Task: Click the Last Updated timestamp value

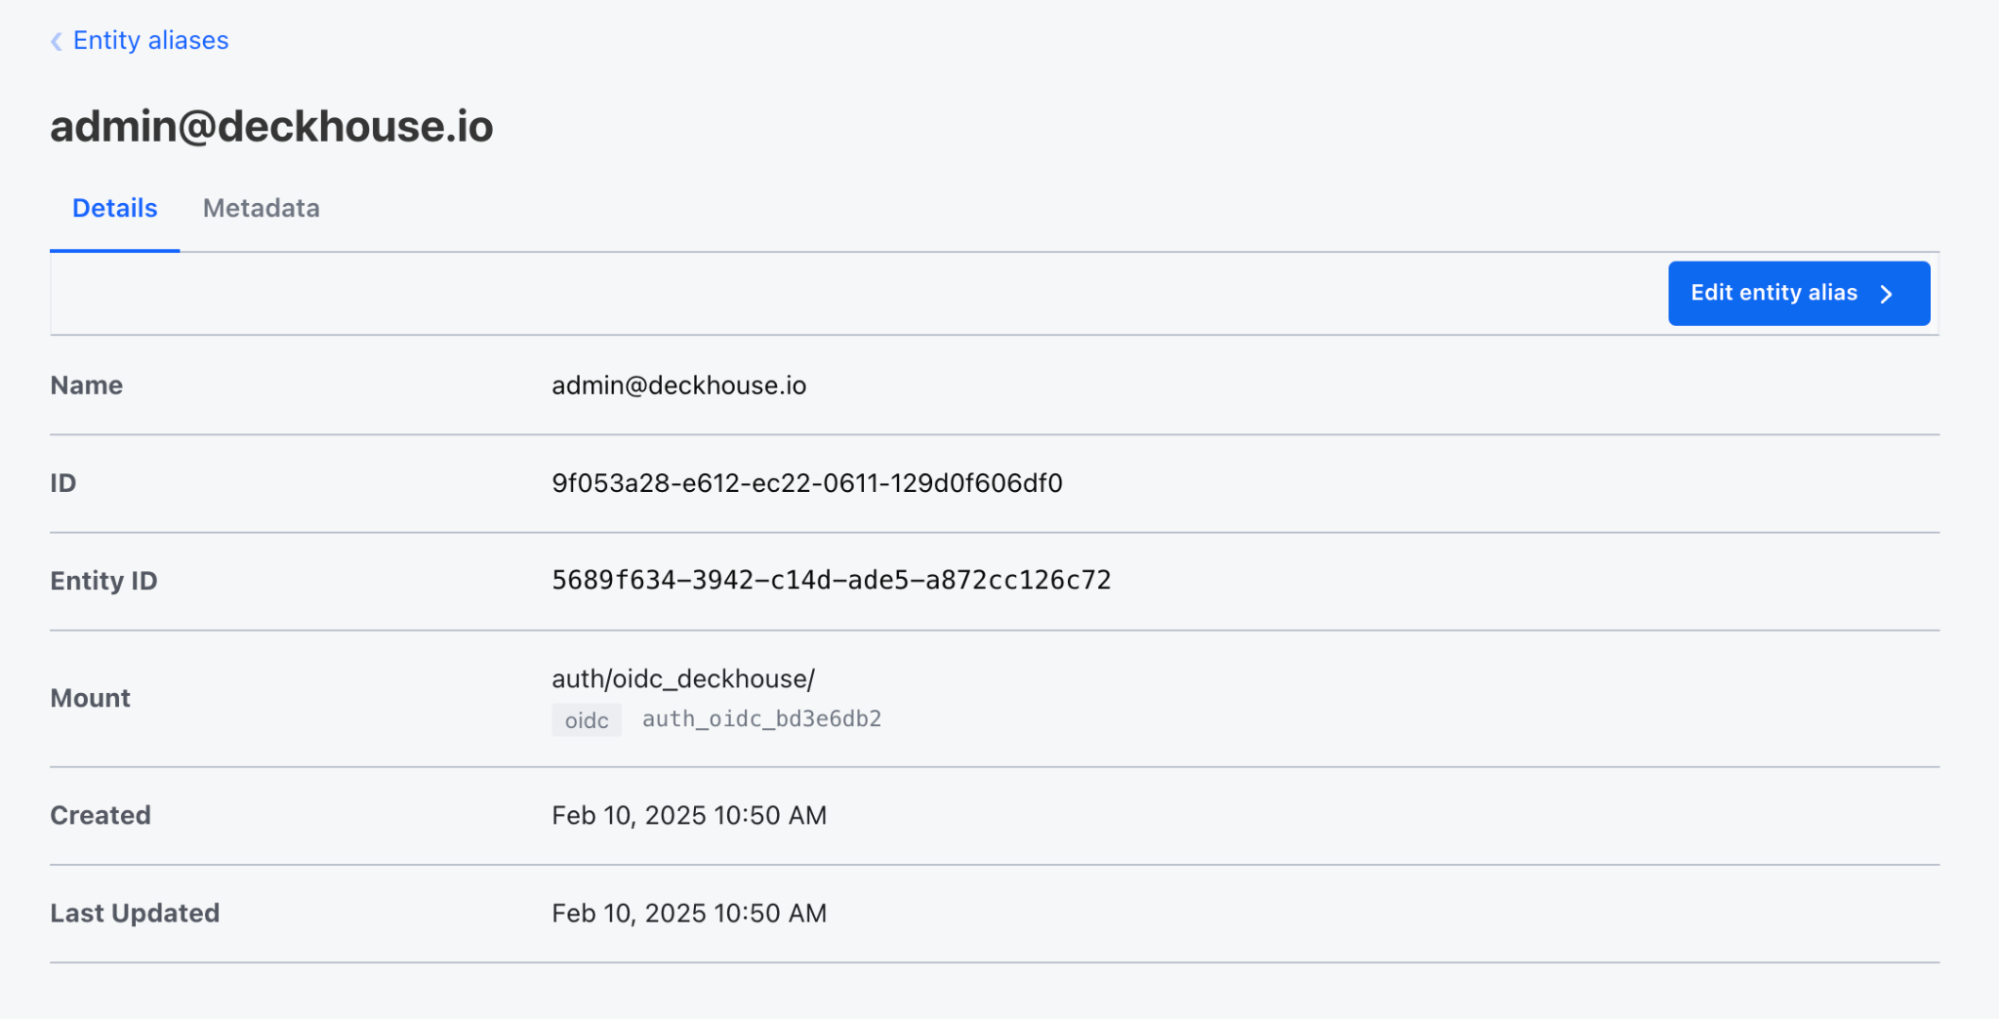Action: [x=689, y=914]
